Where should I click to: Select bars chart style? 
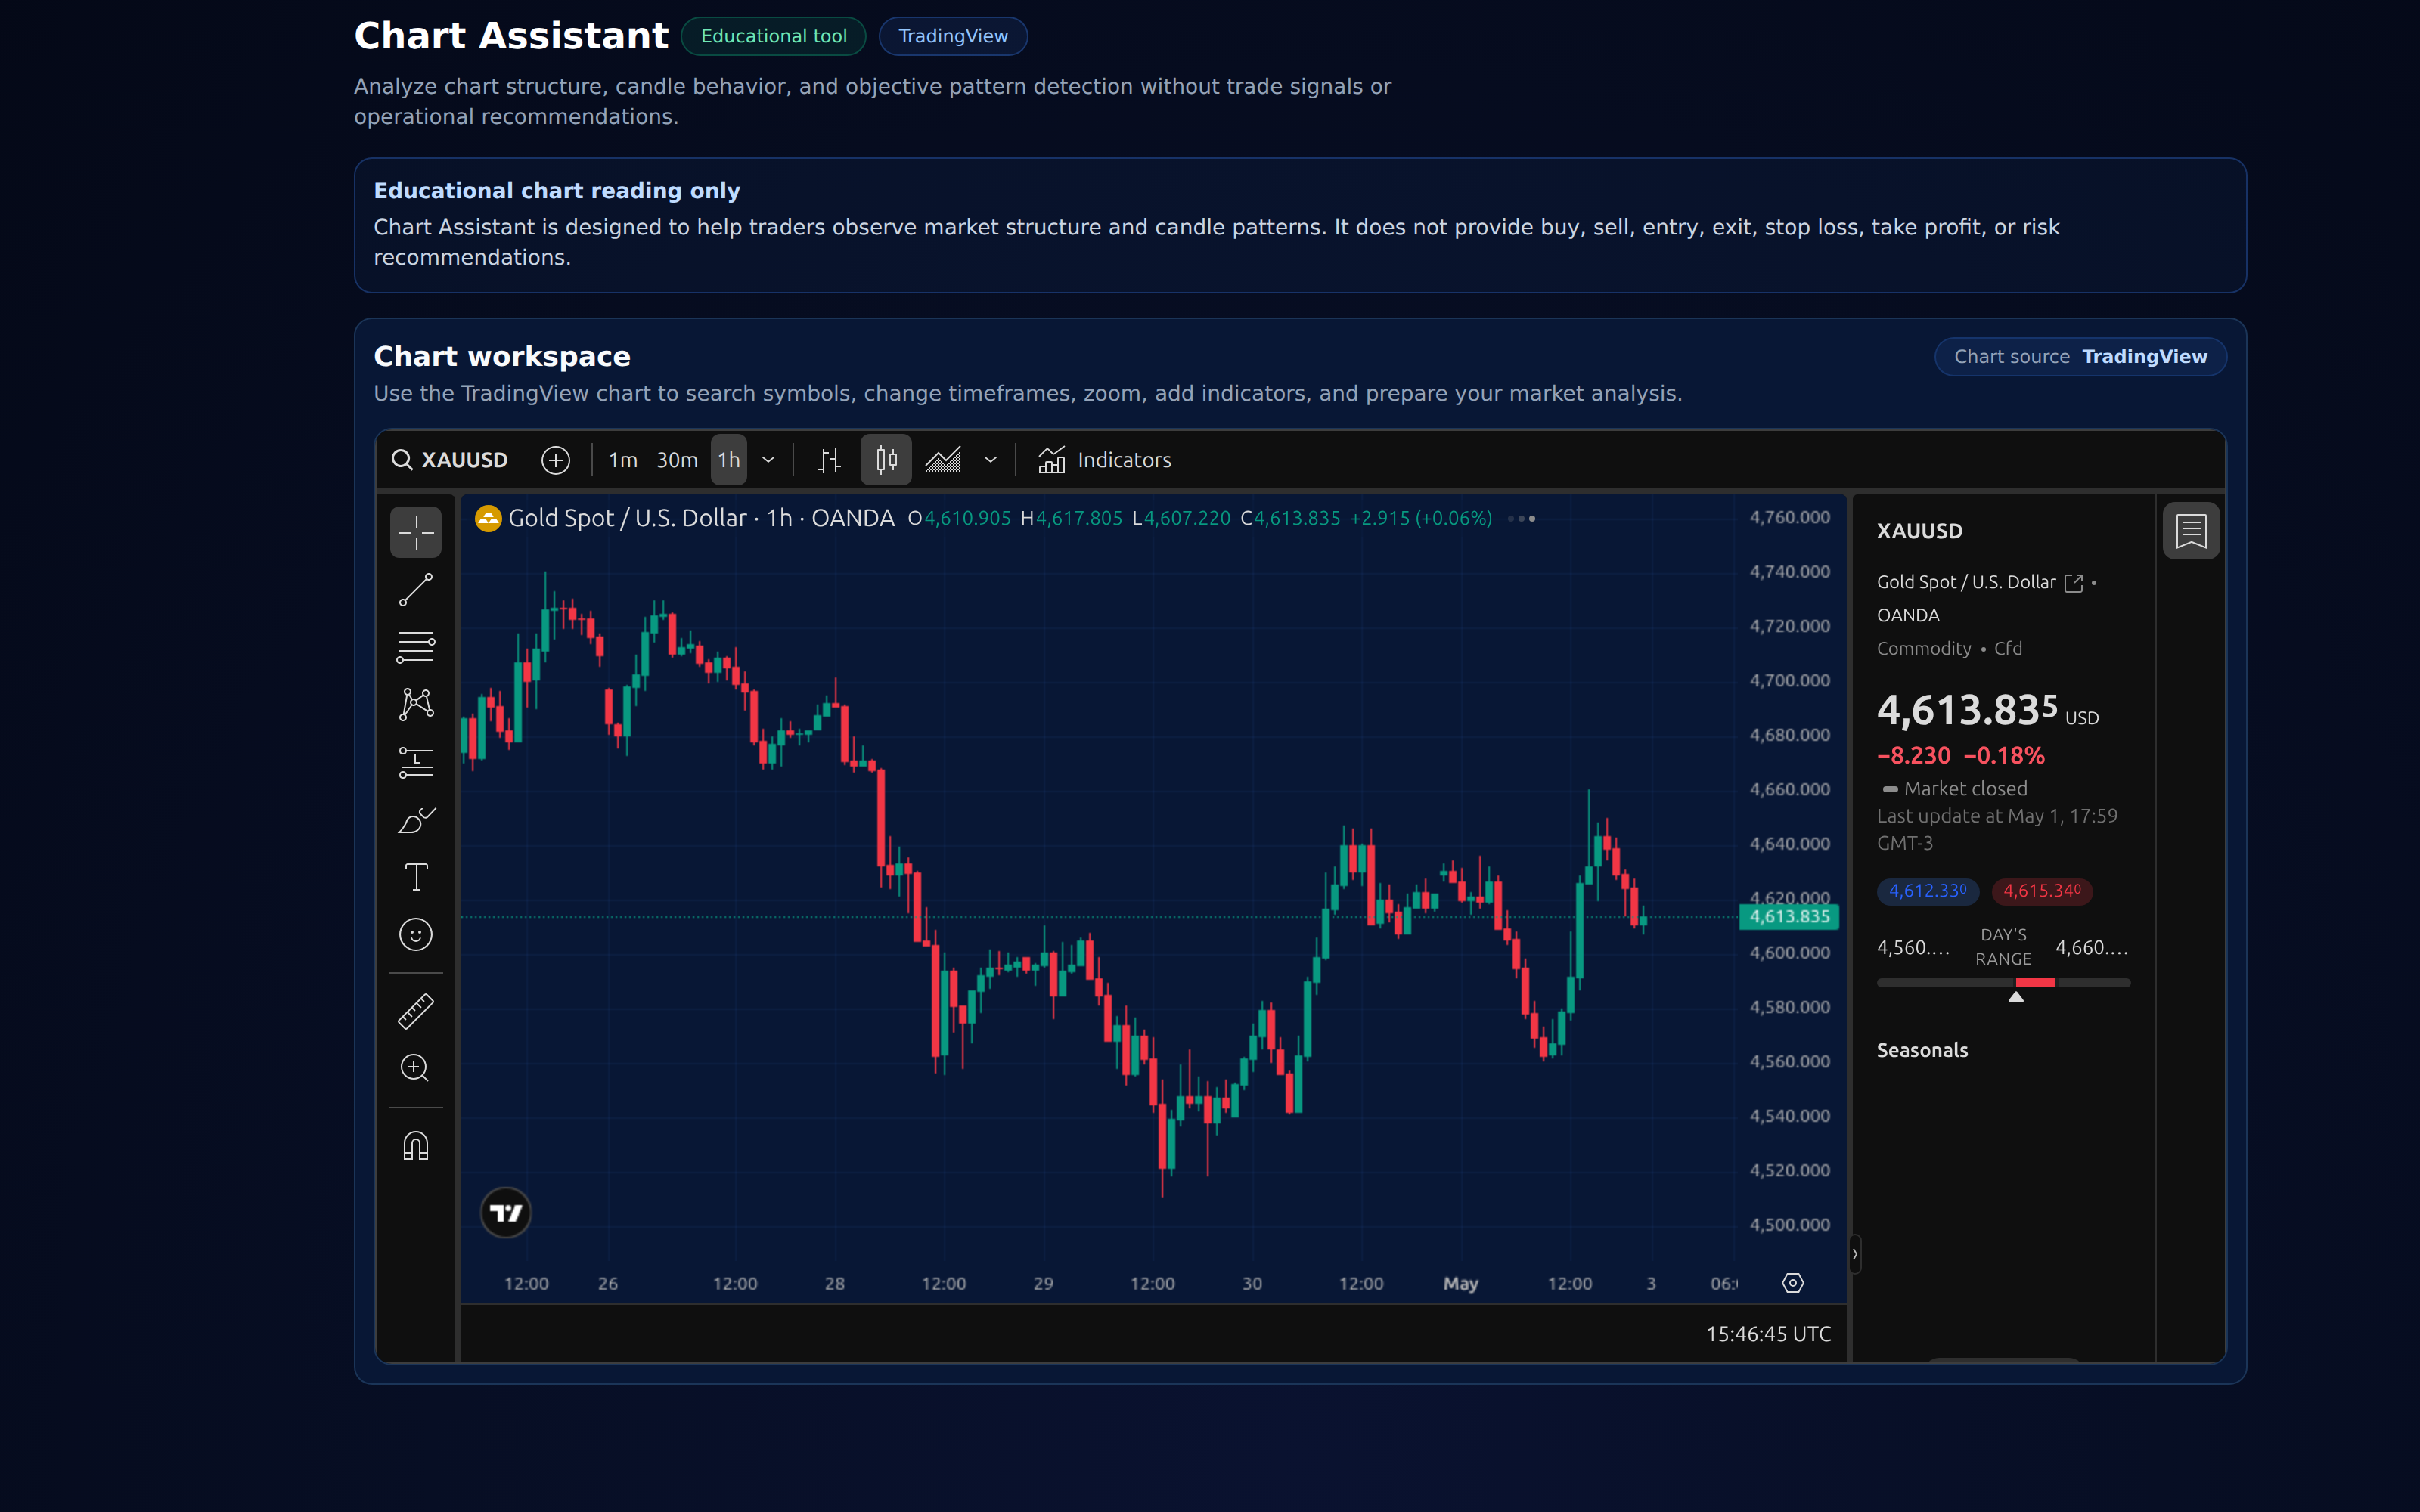pyautogui.click(x=829, y=460)
